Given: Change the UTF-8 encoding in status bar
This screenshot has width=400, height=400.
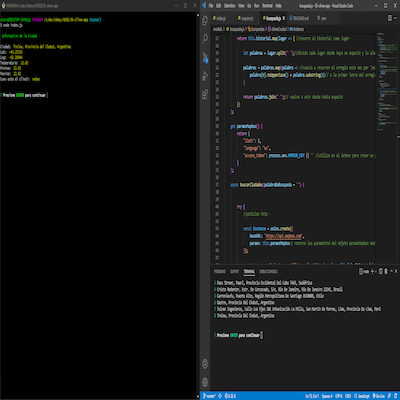Looking at the screenshot, I should [339, 396].
